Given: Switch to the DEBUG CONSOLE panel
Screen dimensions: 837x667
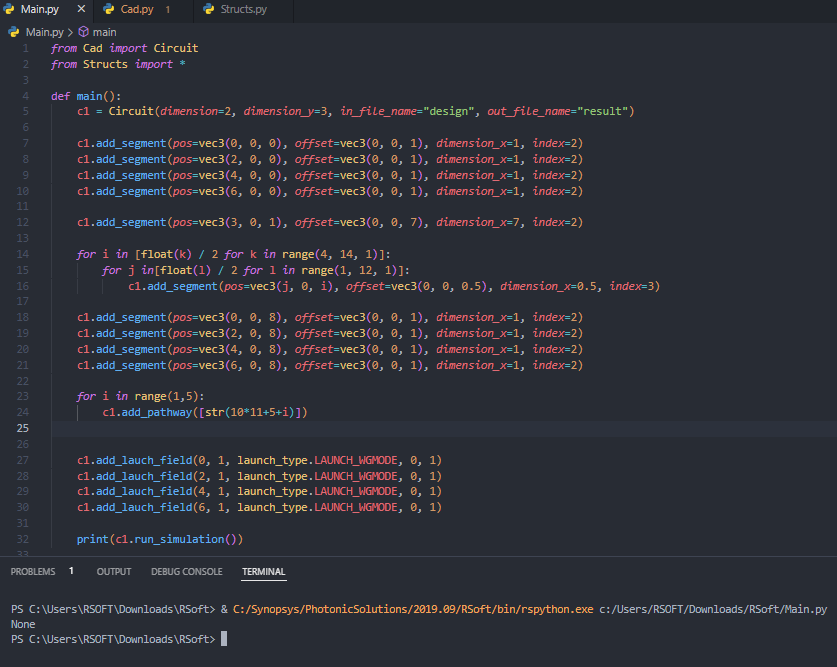Looking at the screenshot, I should click(x=187, y=571).
